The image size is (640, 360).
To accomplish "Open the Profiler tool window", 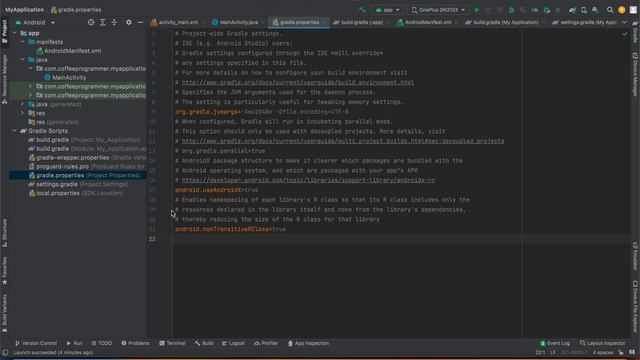I will [266, 343].
